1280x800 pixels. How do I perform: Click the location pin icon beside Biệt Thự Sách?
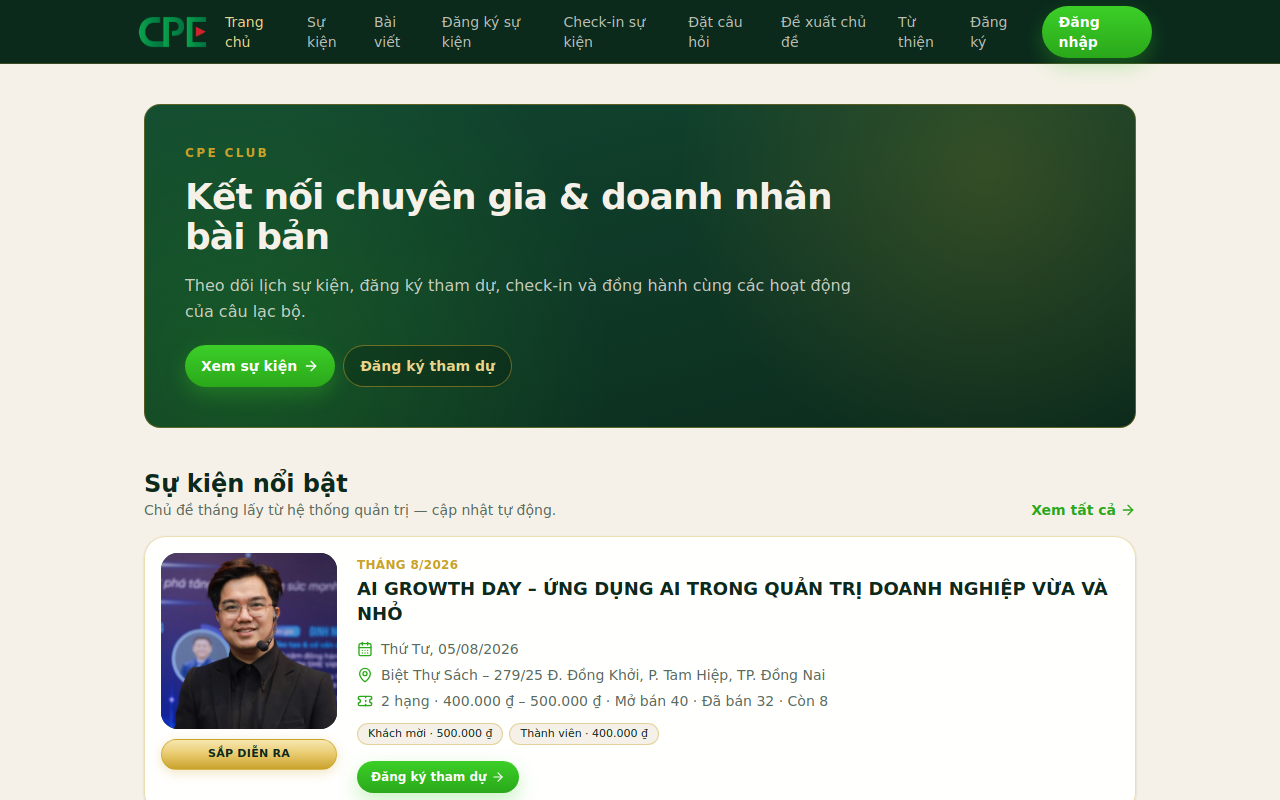[x=365, y=675]
